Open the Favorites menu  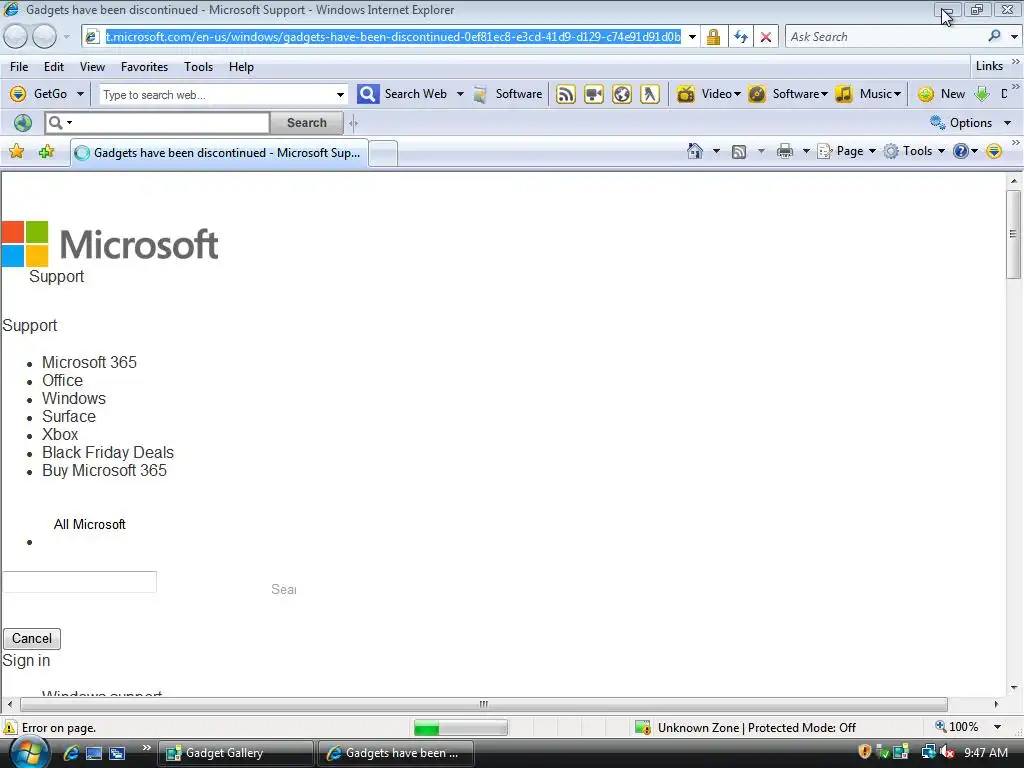144,67
